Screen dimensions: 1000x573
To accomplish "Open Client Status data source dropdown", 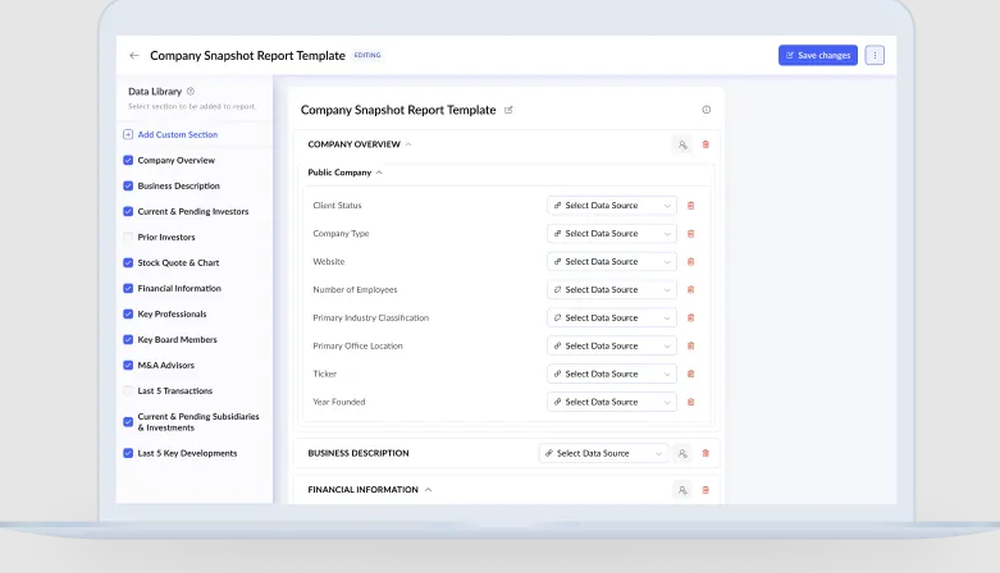I will point(612,205).
